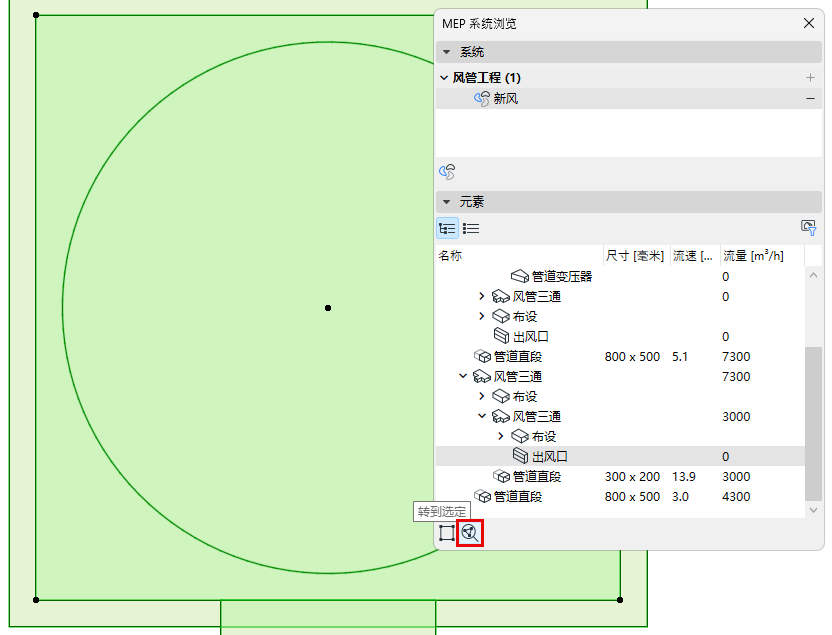The height and width of the screenshot is (635, 832).
Task: Click icon of 管道直段 300 x 200
Action: pyautogui.click(x=501, y=476)
